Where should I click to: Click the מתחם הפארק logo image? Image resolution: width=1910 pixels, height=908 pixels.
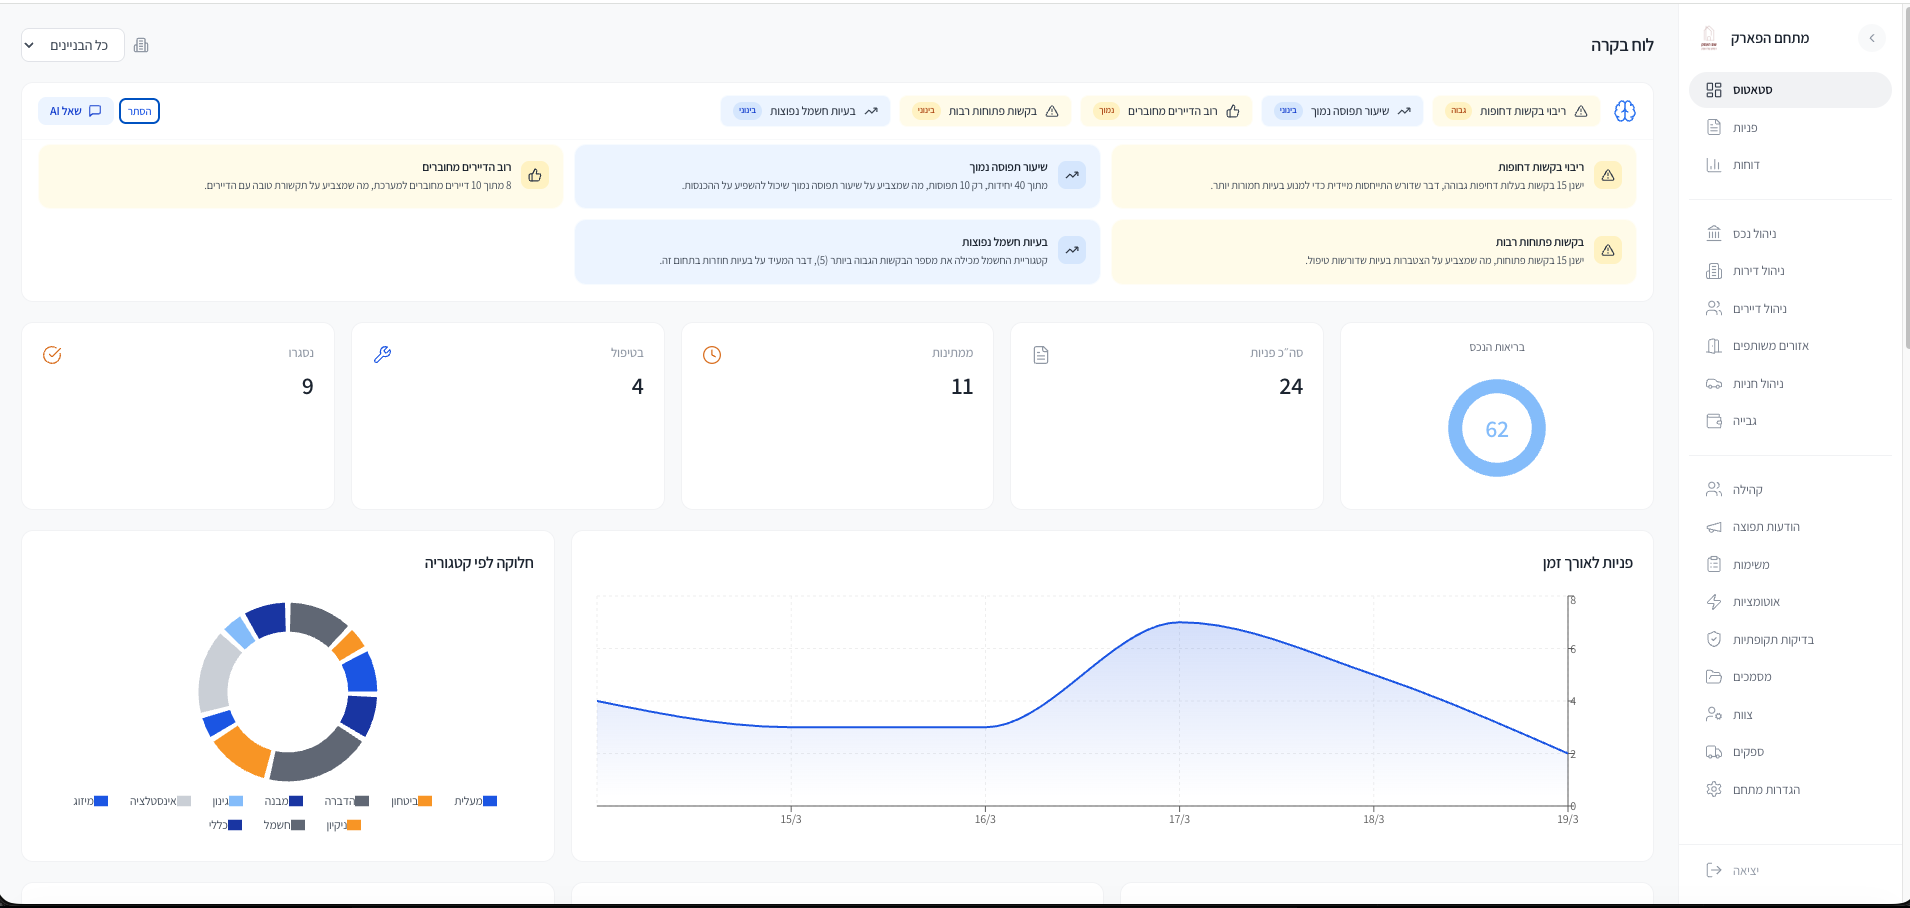(1709, 38)
